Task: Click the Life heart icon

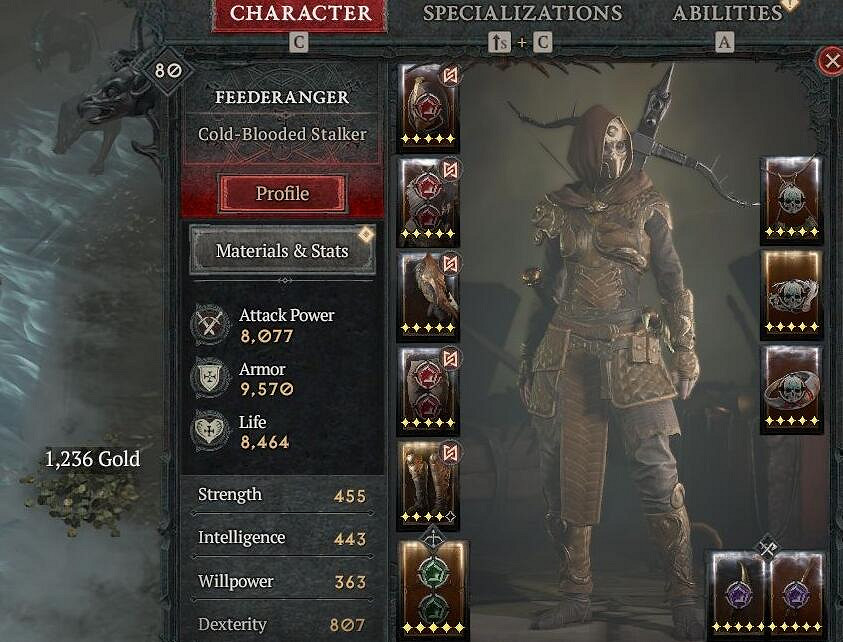Action: tap(210, 431)
